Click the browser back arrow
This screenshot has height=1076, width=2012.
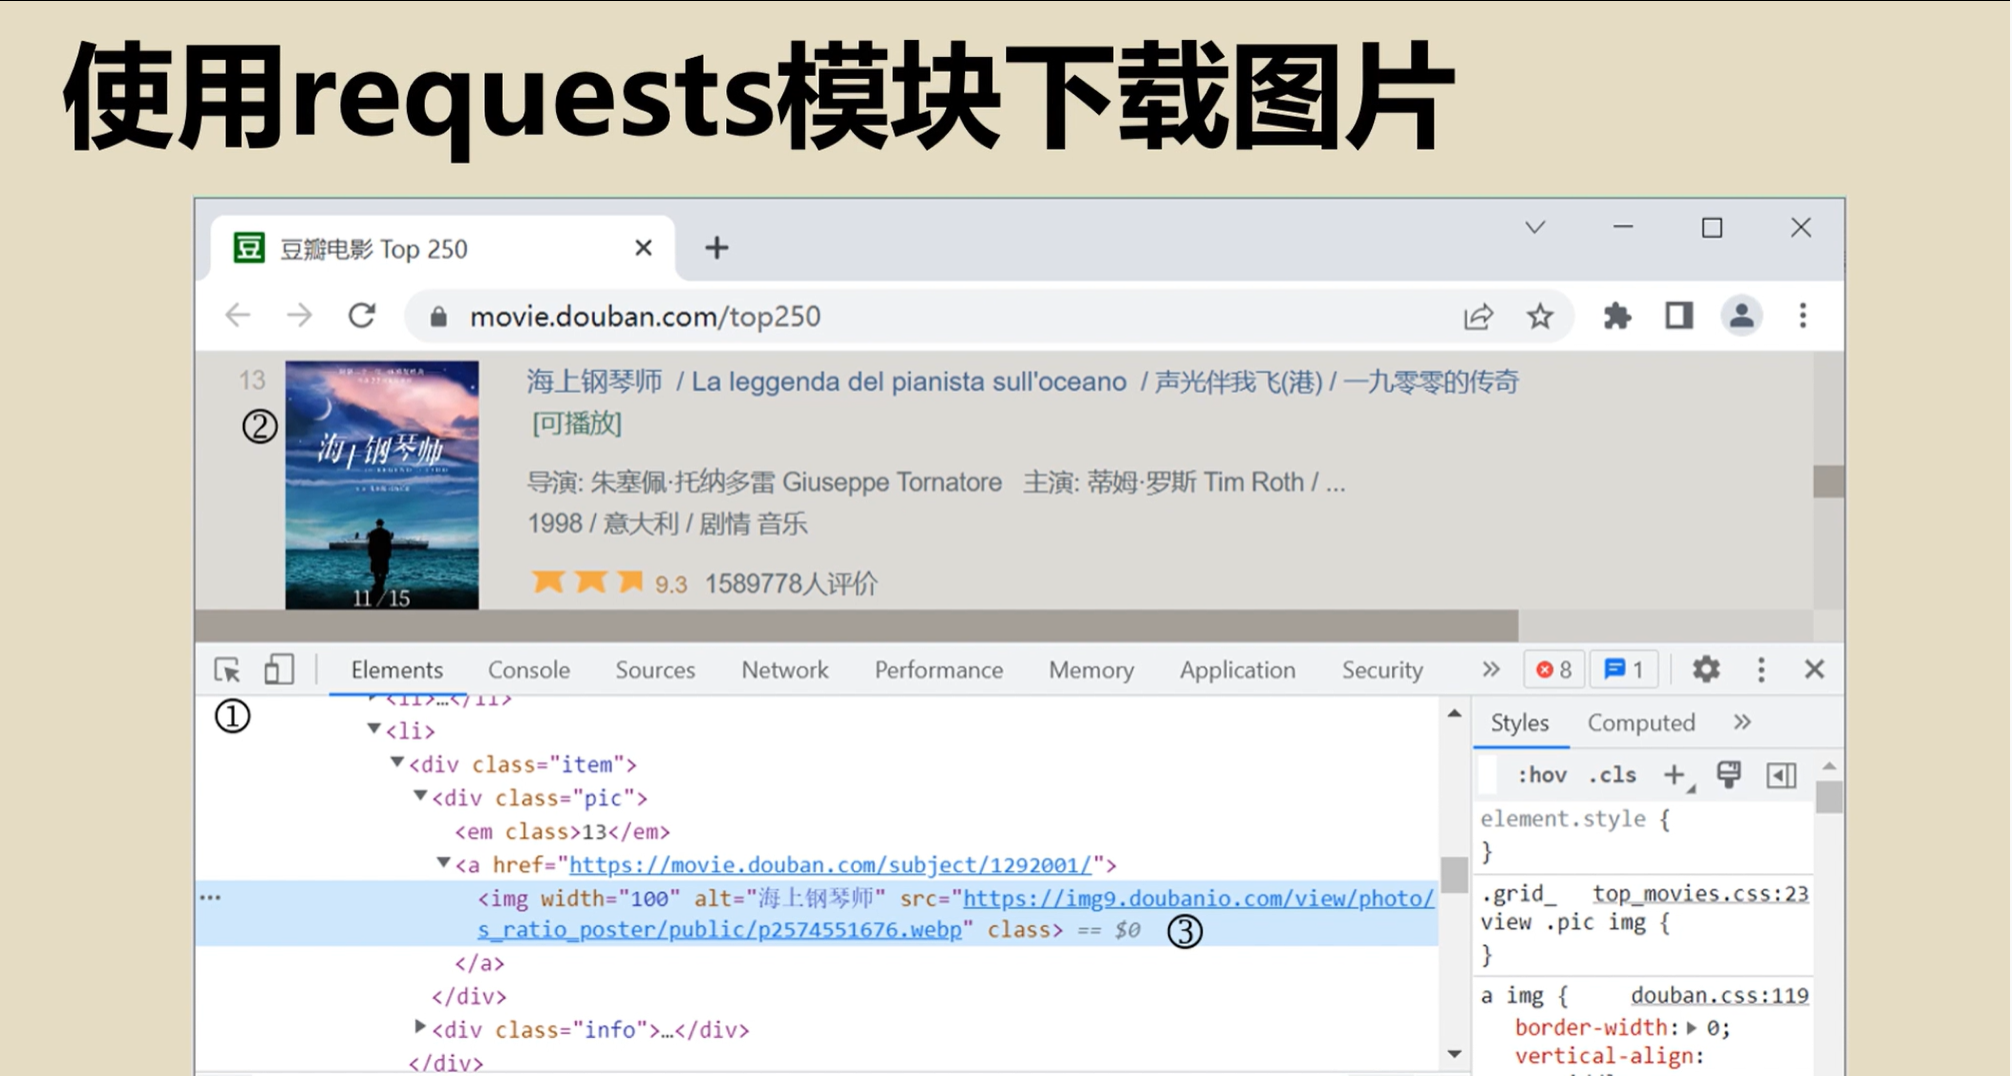click(x=238, y=316)
